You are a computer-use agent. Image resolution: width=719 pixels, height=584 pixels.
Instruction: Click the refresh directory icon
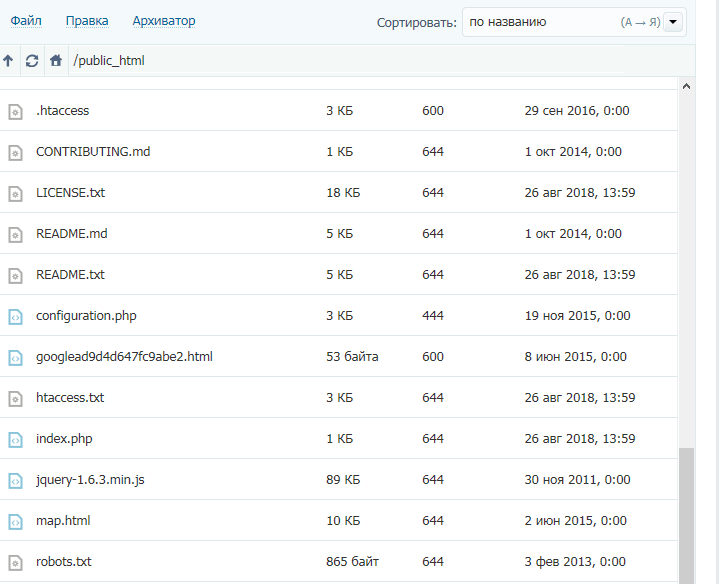(32, 61)
